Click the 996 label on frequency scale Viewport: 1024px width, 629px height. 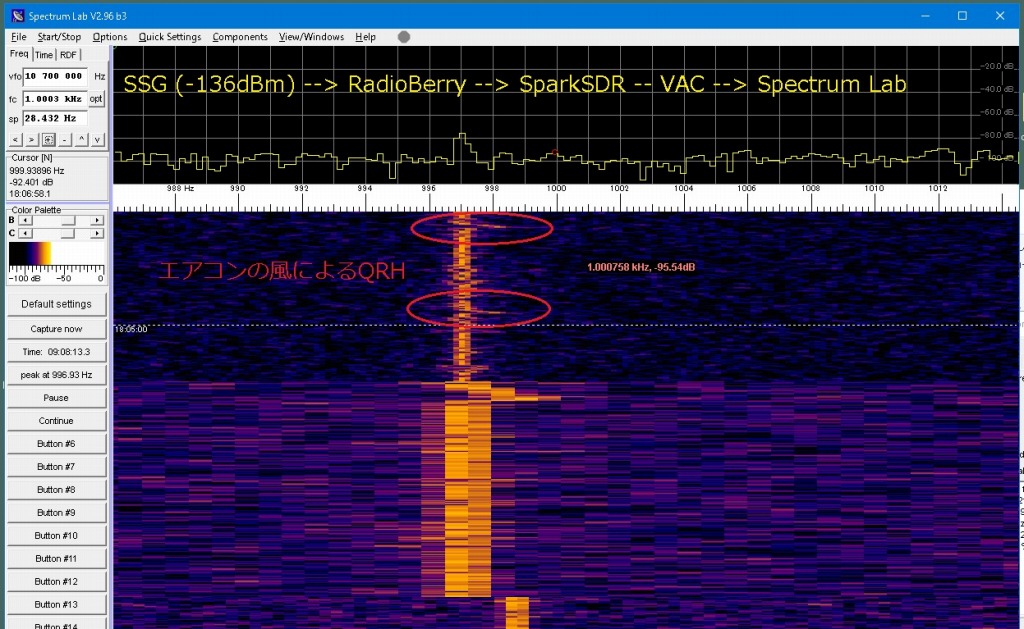(428, 188)
